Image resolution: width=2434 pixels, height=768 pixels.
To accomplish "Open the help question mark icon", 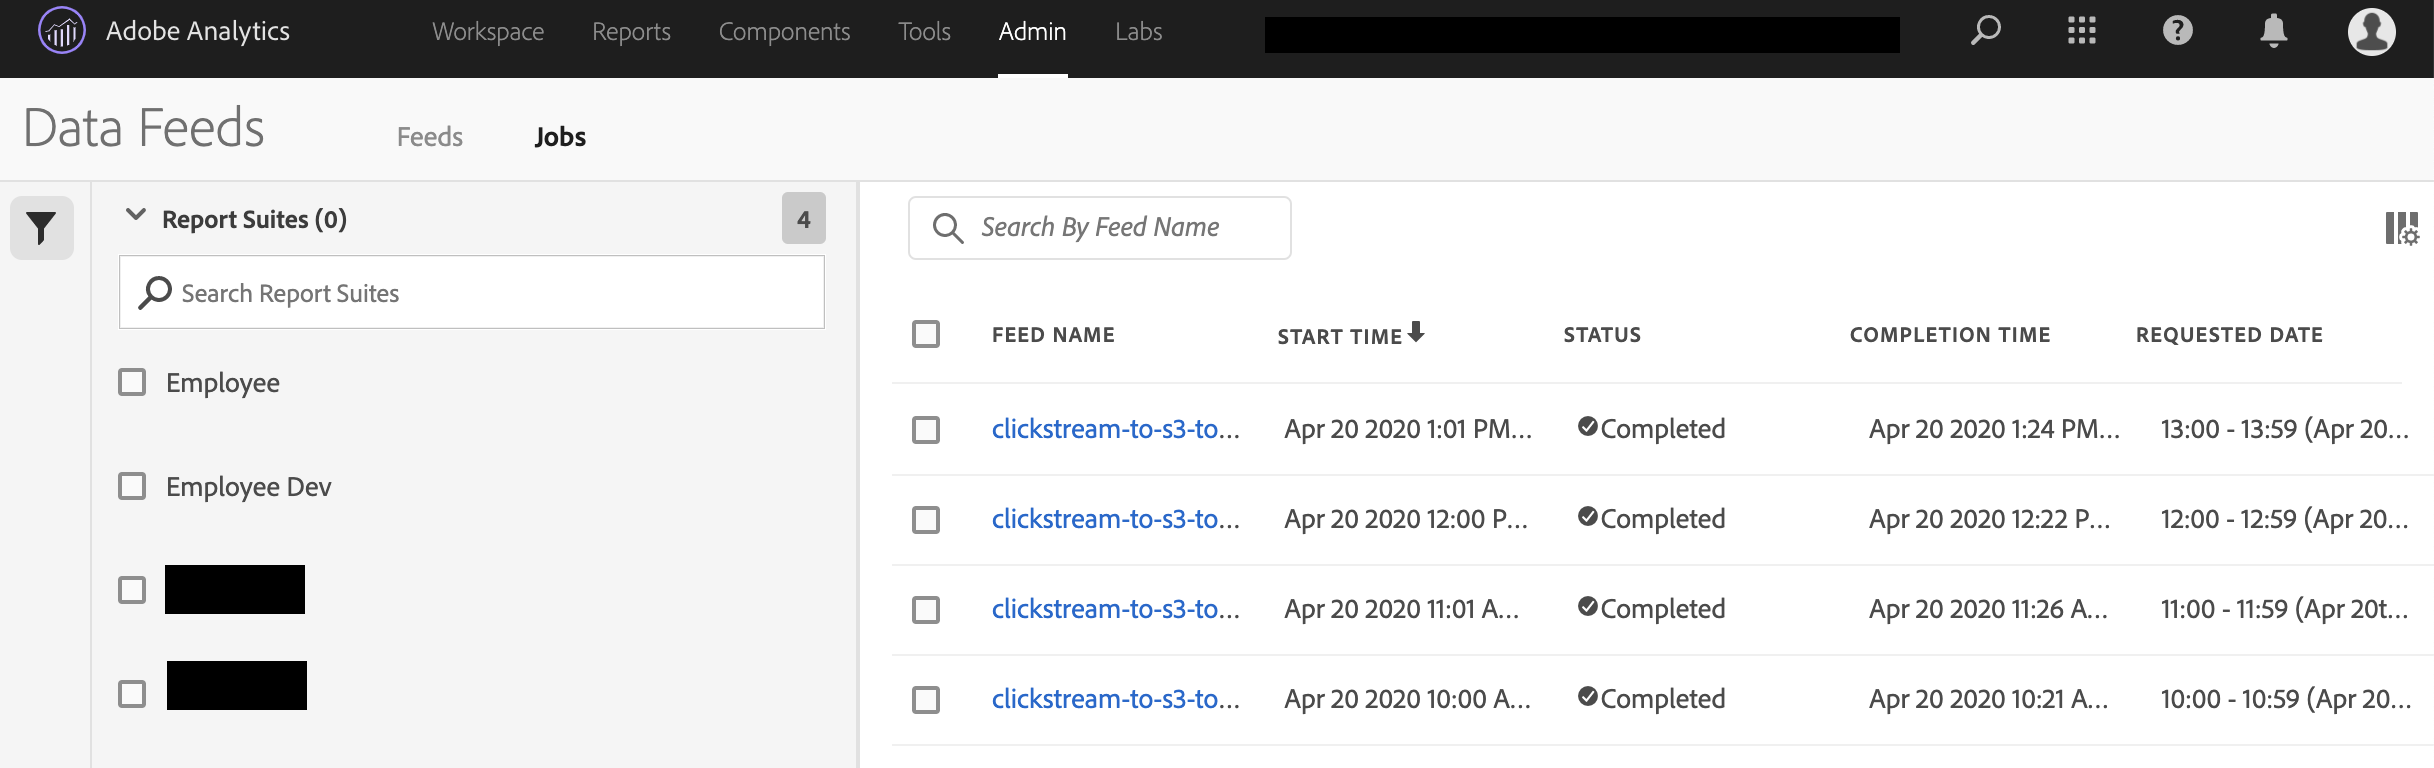I will point(2177,30).
